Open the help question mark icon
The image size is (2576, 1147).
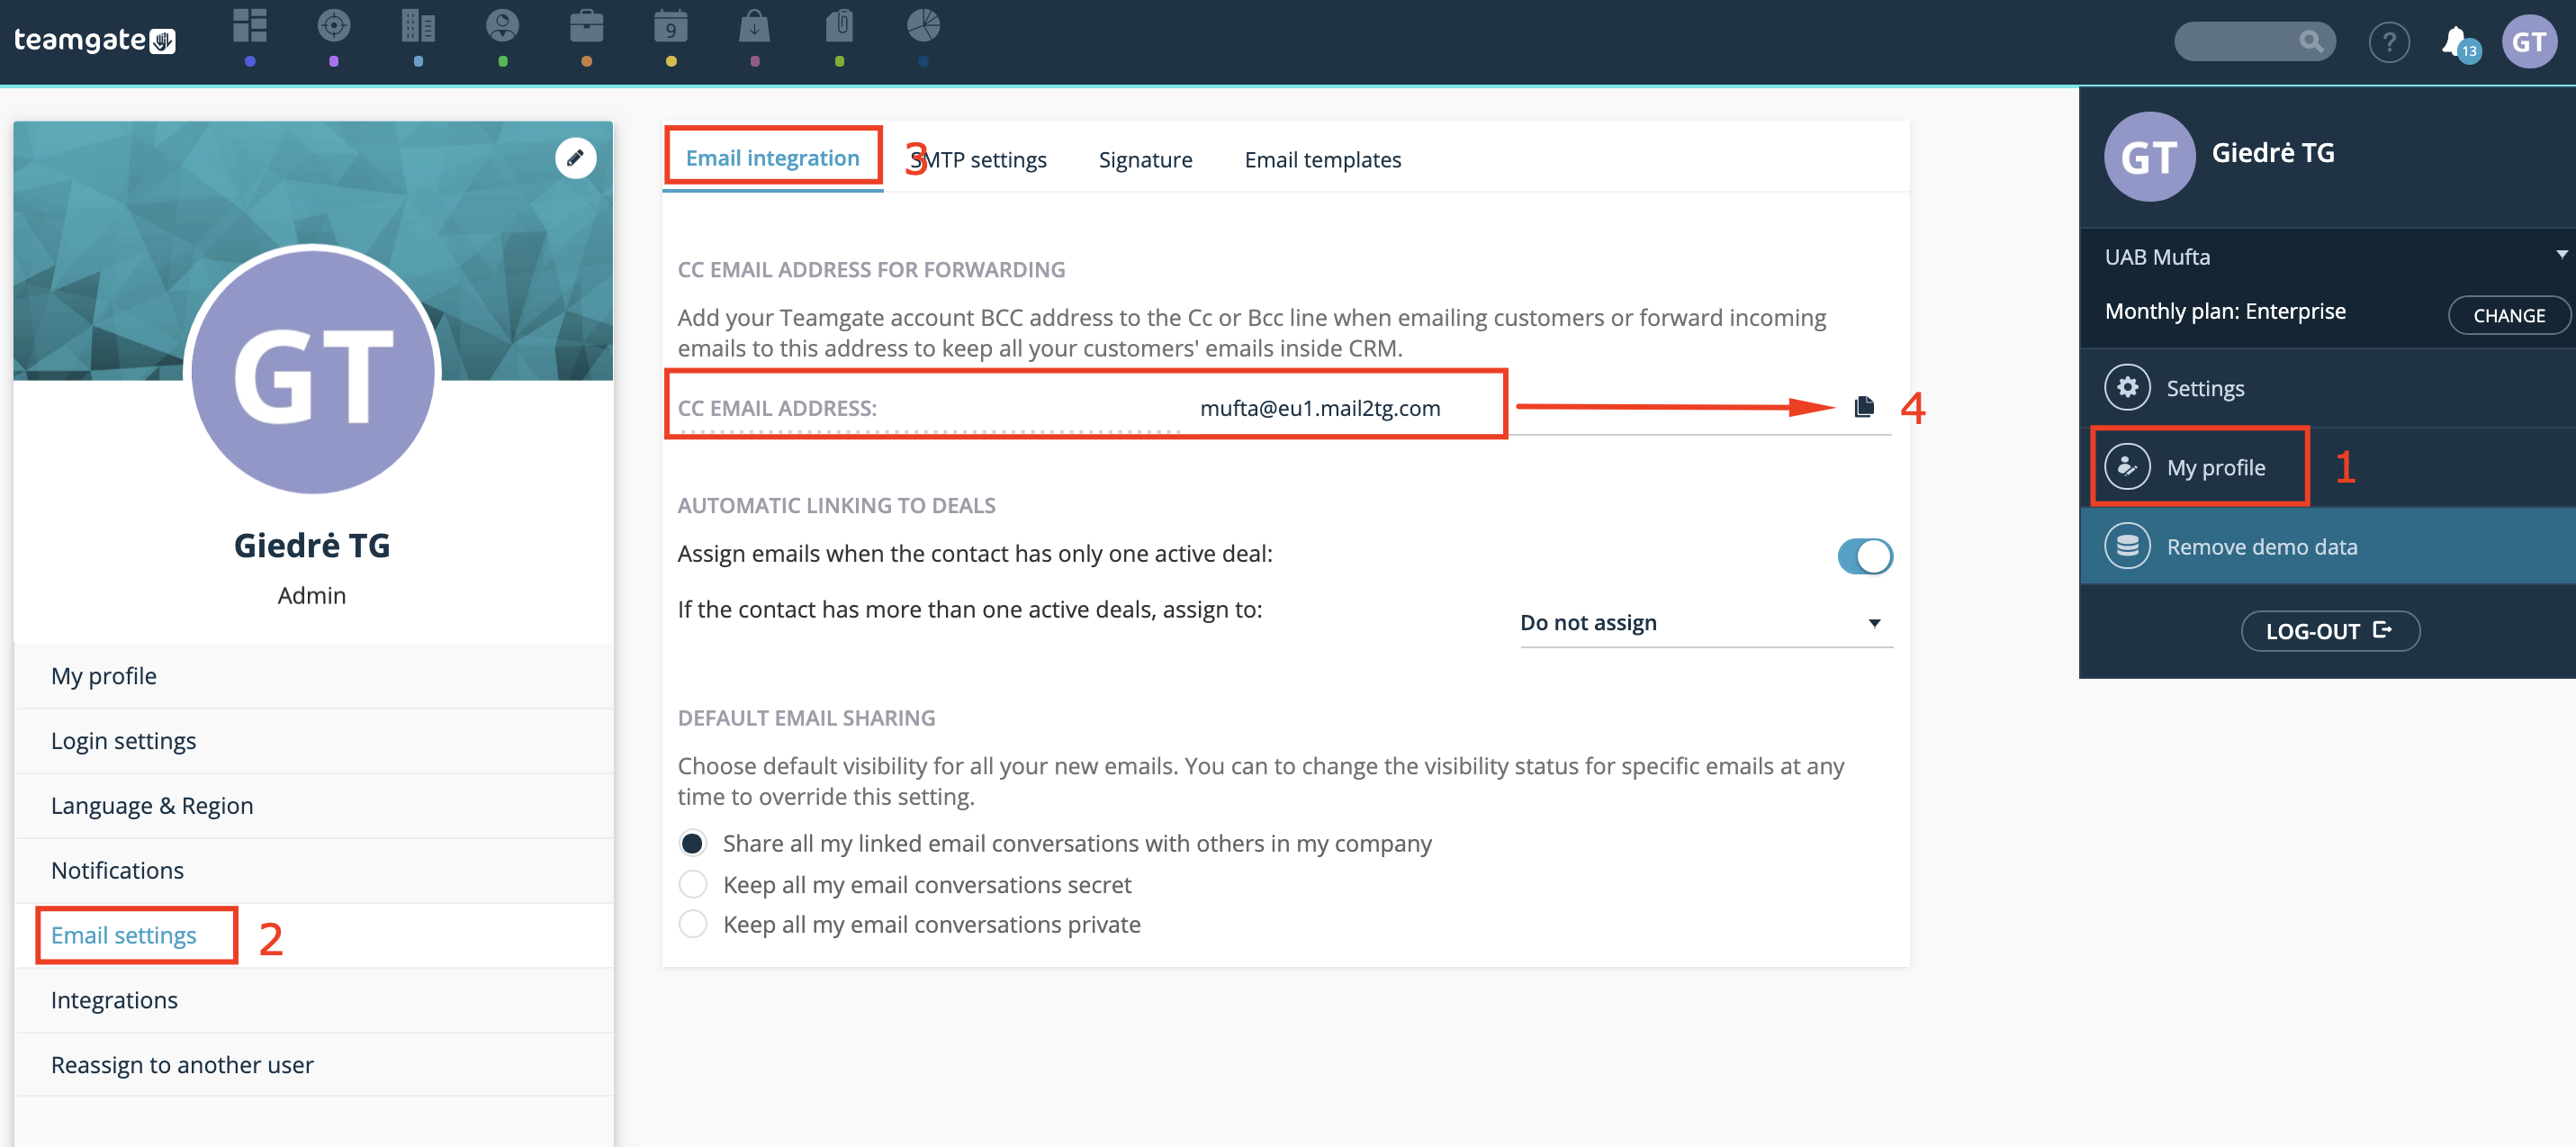(2389, 42)
